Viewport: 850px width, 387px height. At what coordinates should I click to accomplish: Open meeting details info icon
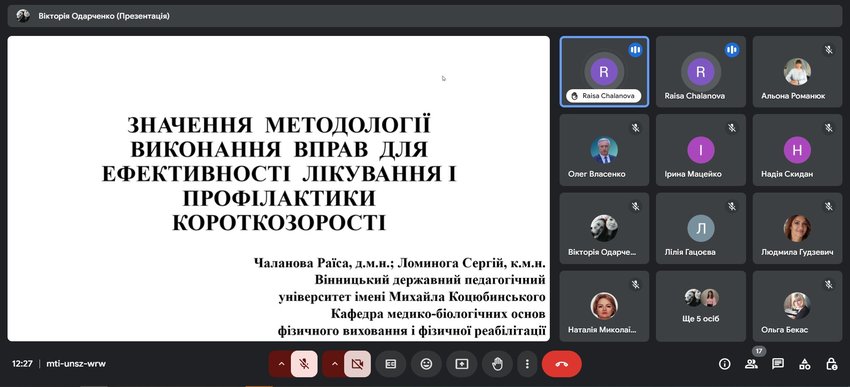[724, 364]
